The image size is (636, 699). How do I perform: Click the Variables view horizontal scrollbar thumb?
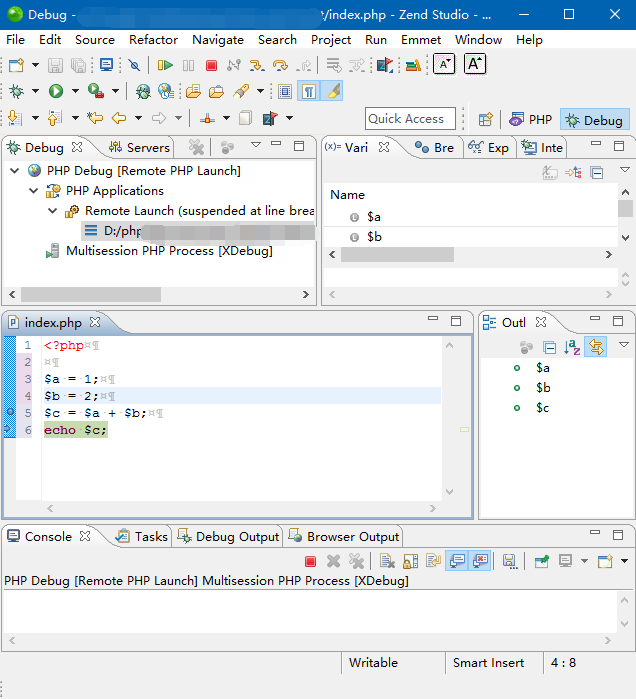pos(397,255)
